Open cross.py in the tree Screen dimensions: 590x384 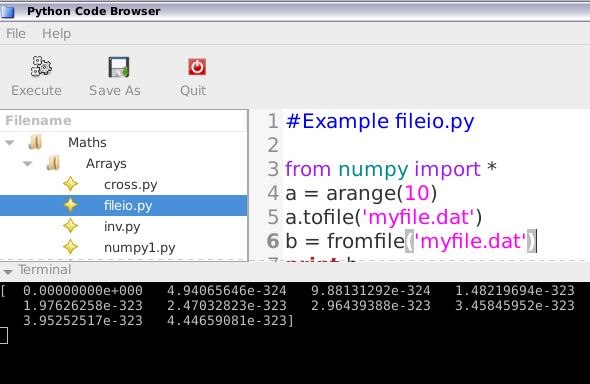click(x=131, y=185)
